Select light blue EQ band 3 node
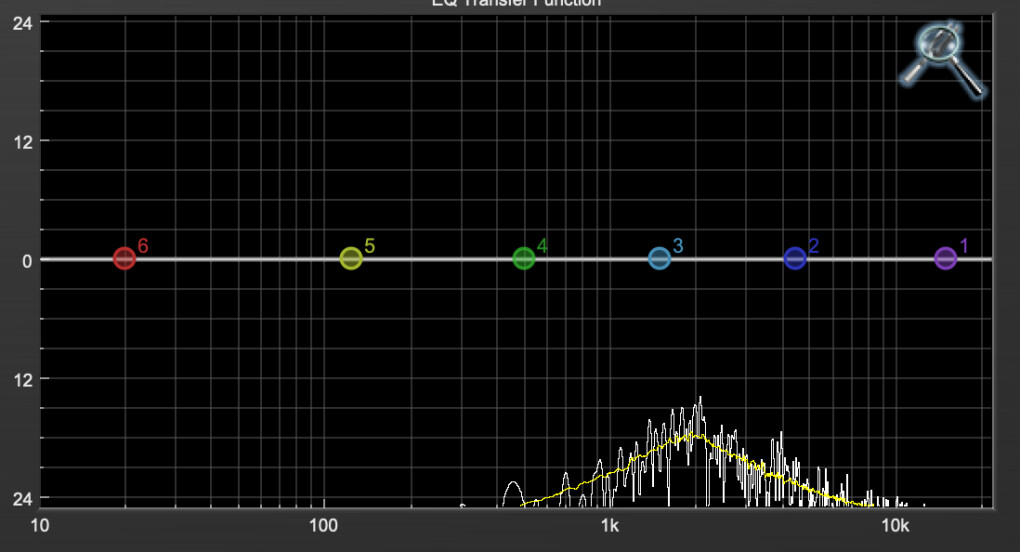The width and height of the screenshot is (1020, 552). [x=660, y=259]
